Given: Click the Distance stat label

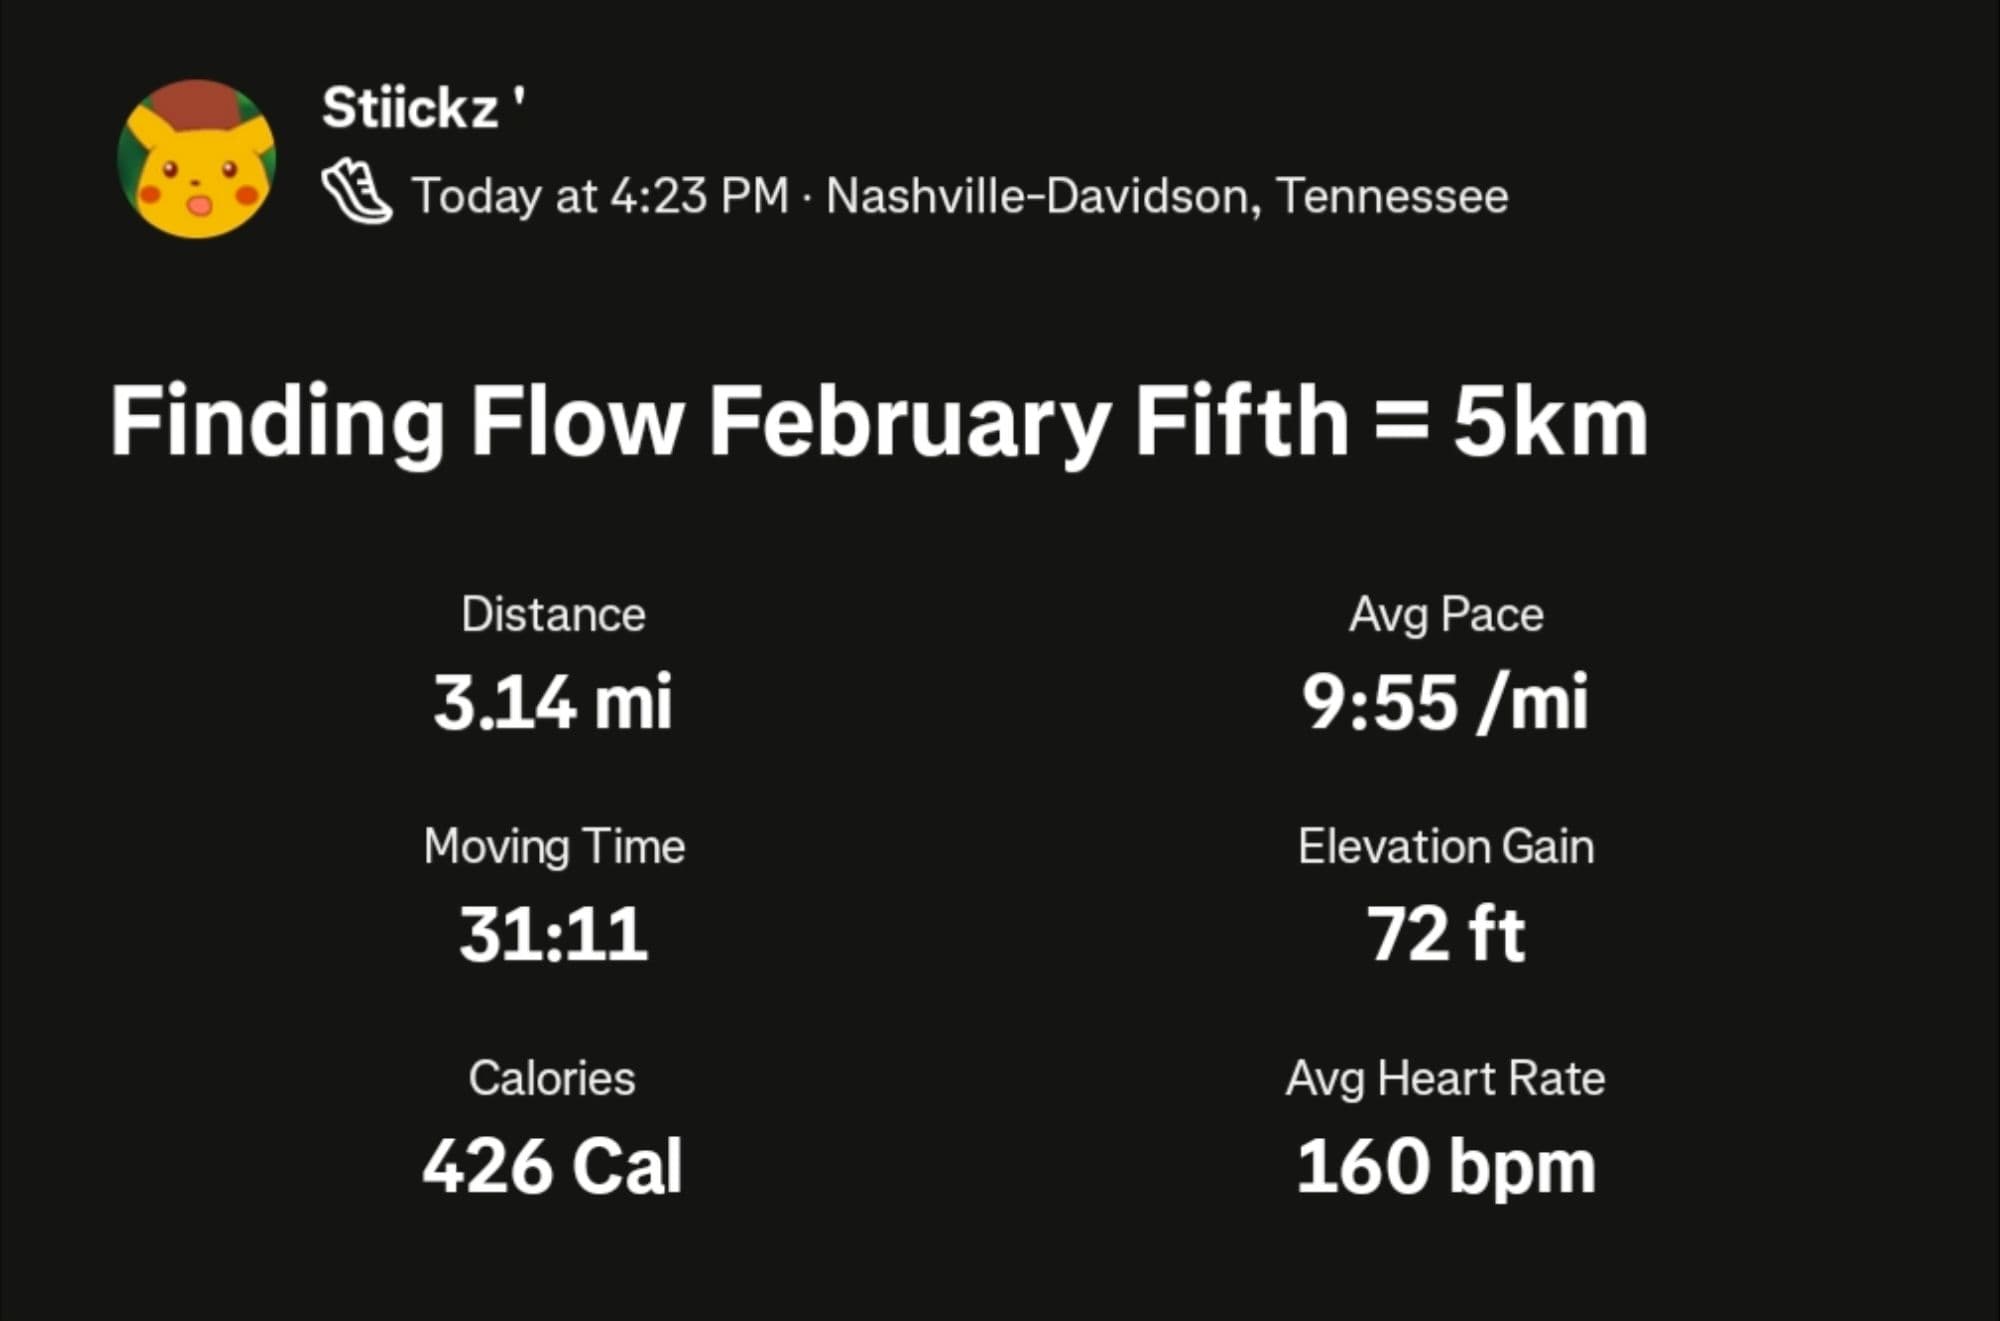Looking at the screenshot, I should (553, 614).
